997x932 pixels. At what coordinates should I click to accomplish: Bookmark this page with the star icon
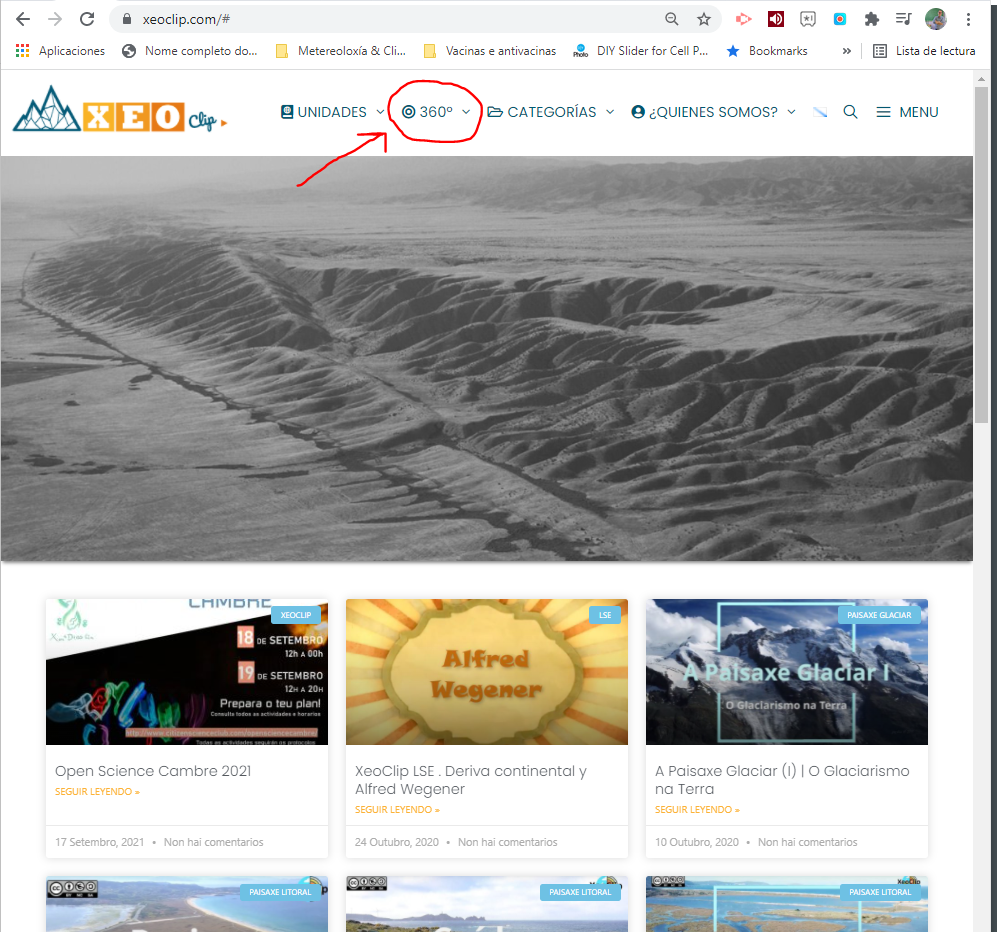[x=704, y=19]
